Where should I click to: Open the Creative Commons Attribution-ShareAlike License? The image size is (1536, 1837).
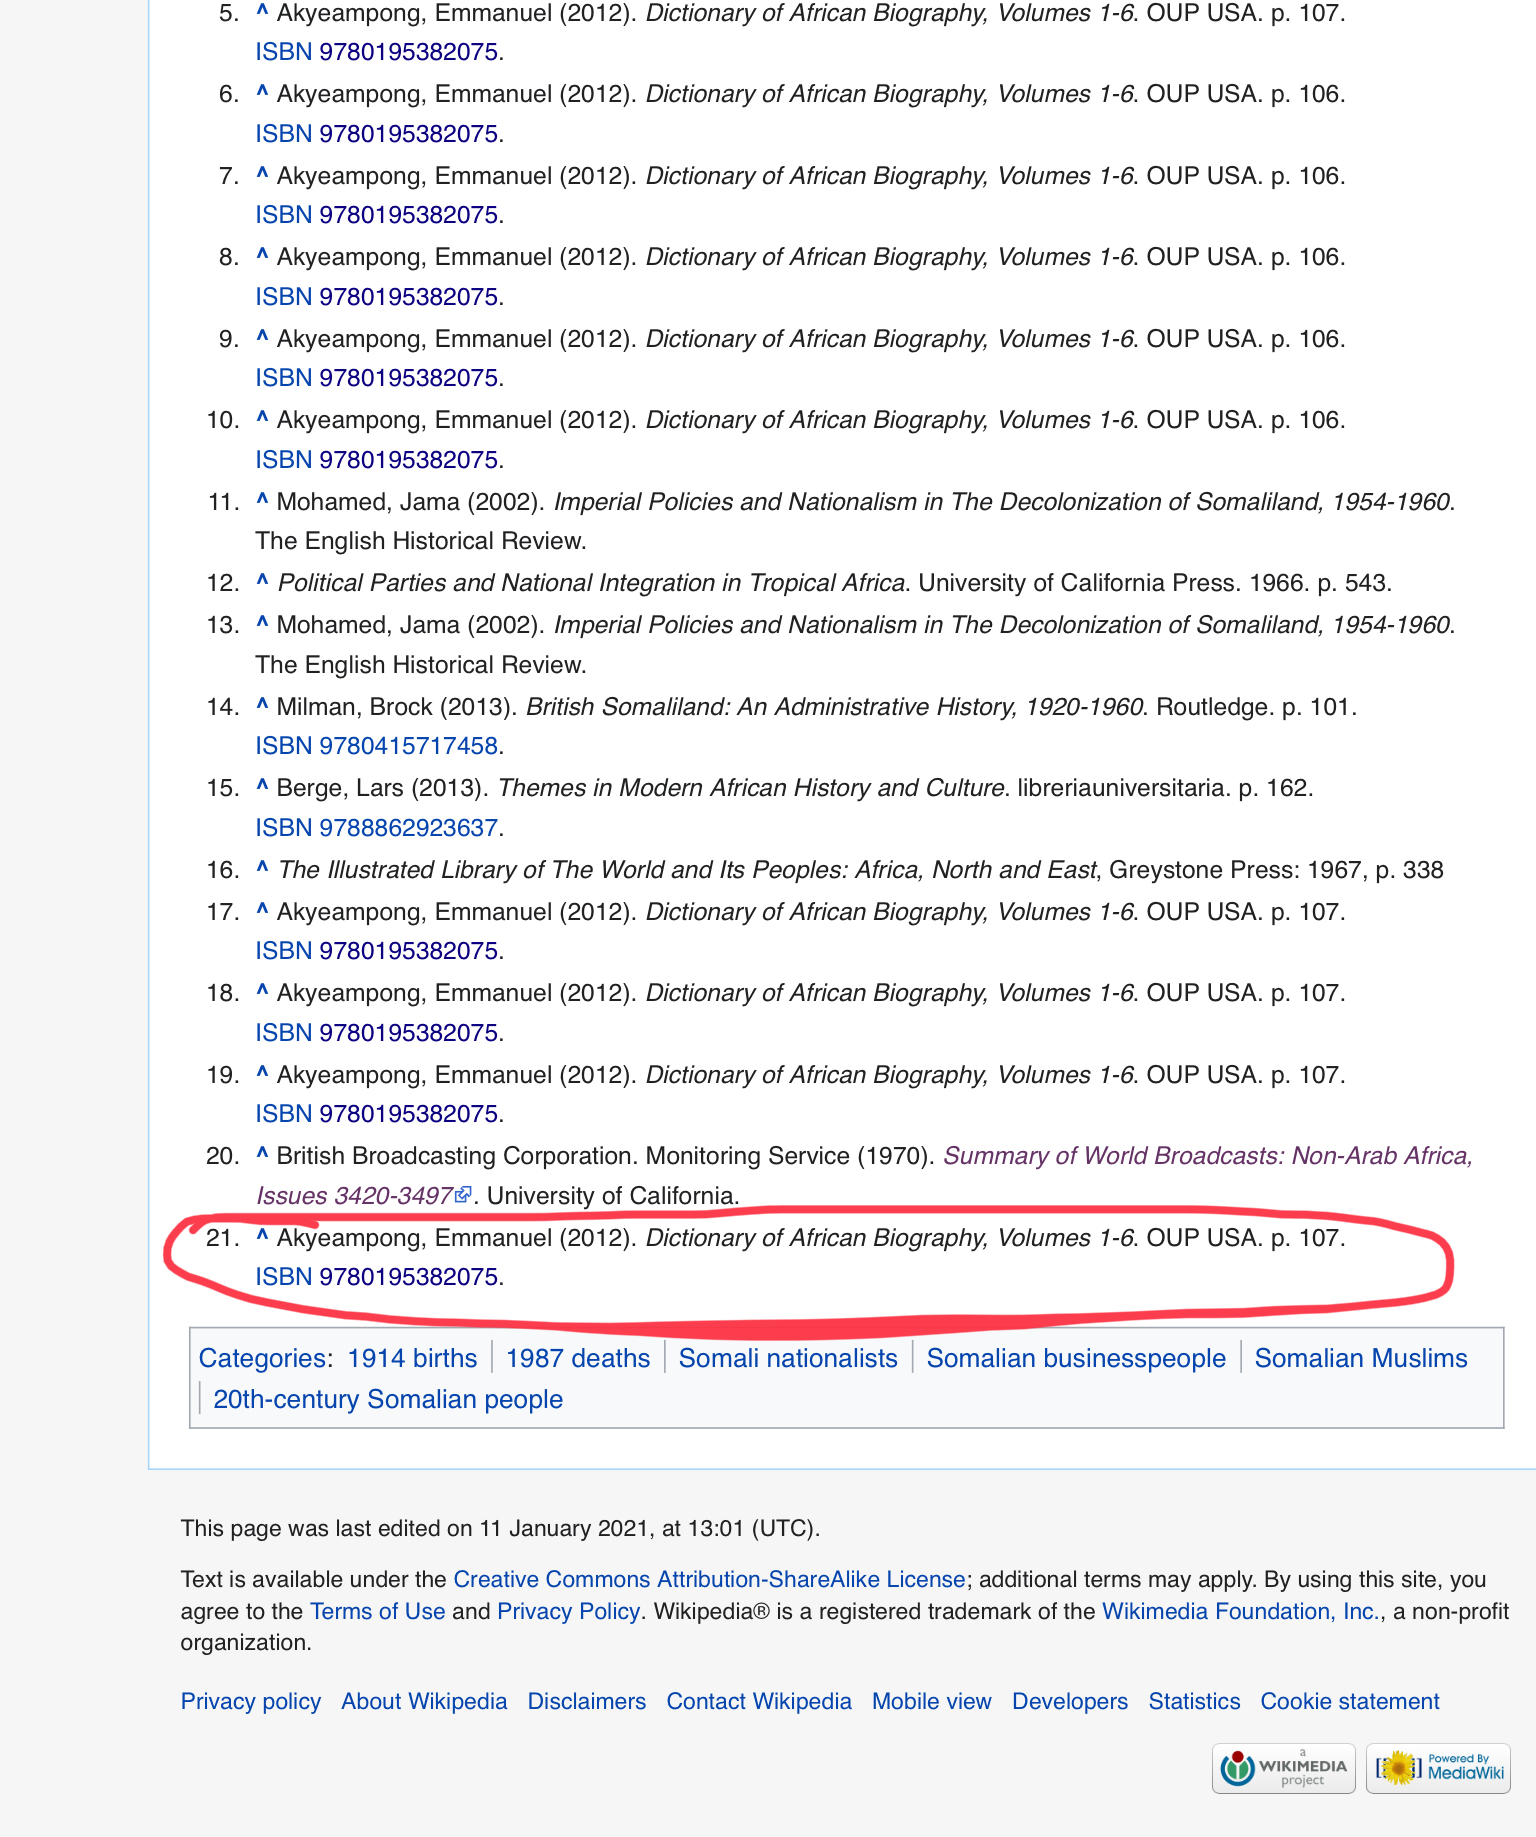click(709, 1579)
